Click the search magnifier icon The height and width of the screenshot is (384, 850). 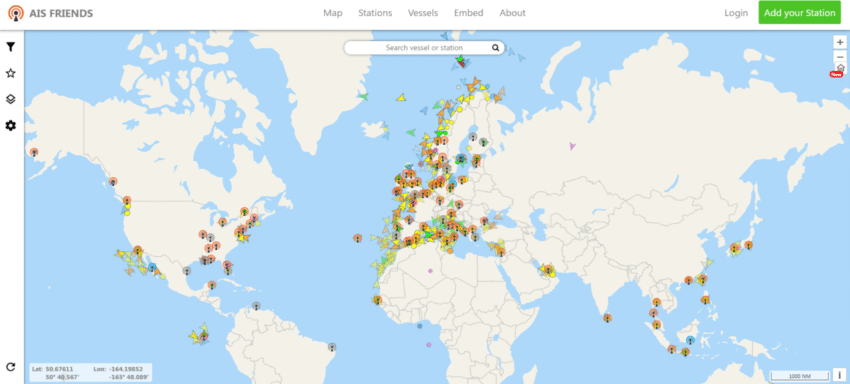pos(495,48)
